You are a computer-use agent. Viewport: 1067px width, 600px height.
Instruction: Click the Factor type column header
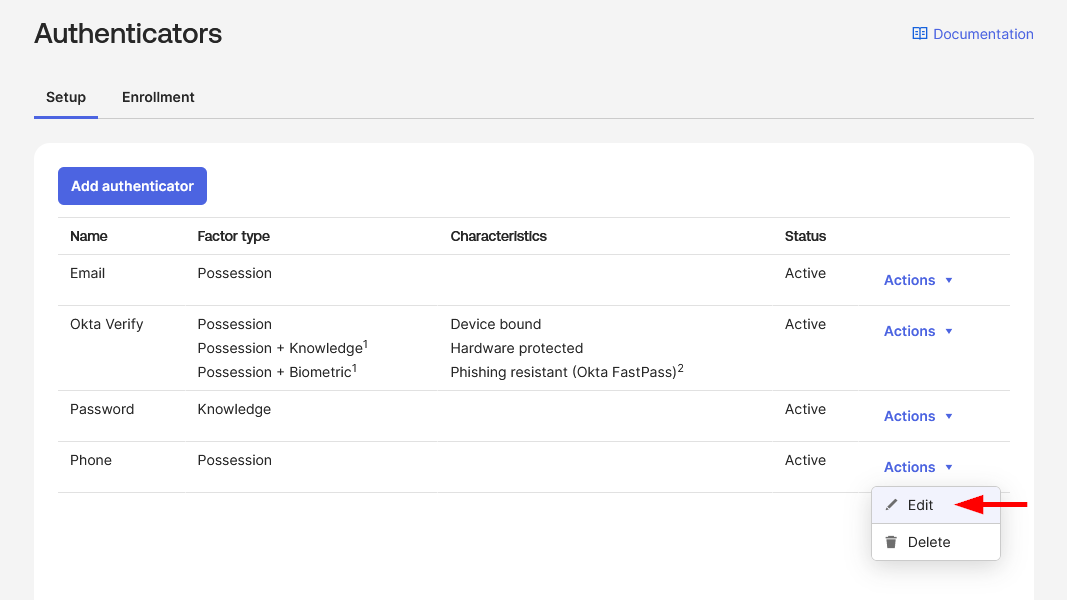pyautogui.click(x=233, y=236)
